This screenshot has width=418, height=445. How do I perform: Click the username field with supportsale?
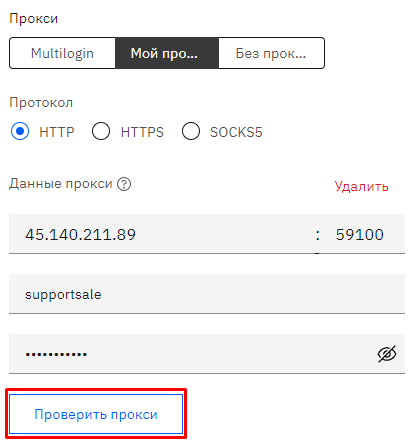[207, 294]
